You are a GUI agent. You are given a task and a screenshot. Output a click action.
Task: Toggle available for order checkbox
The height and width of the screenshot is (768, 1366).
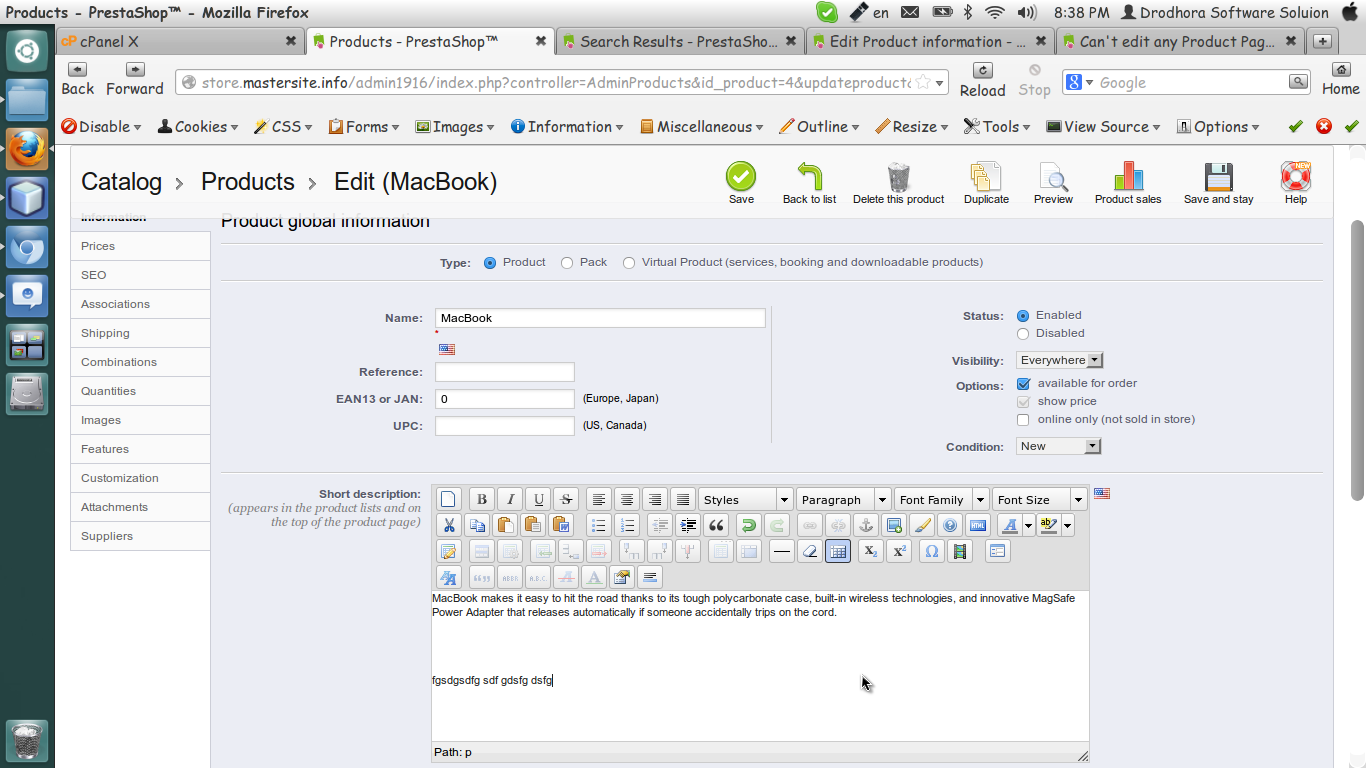[x=1023, y=384]
